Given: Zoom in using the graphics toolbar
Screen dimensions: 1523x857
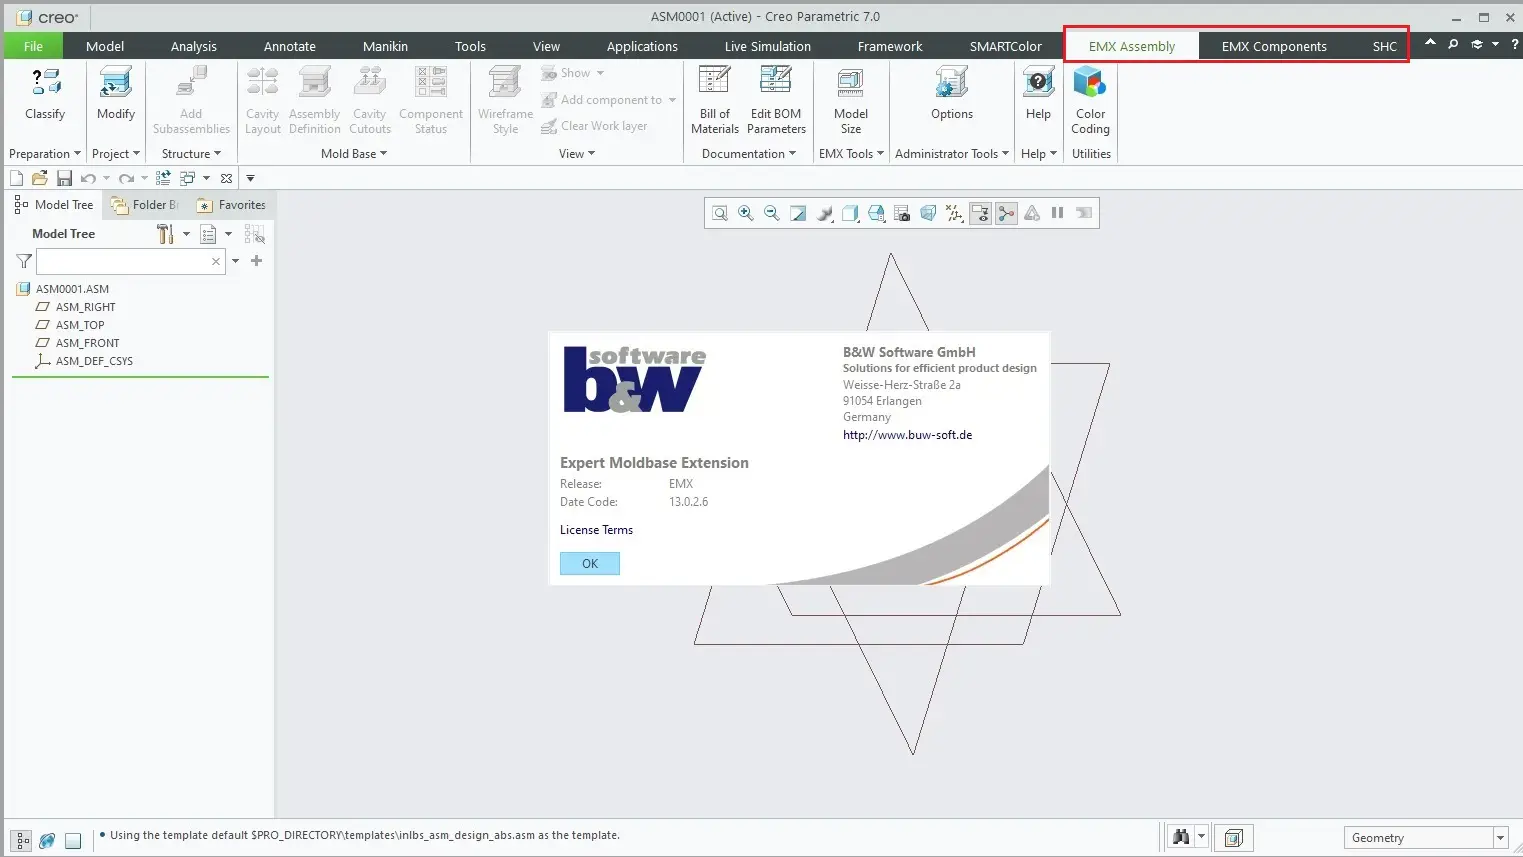Looking at the screenshot, I should pyautogui.click(x=746, y=213).
